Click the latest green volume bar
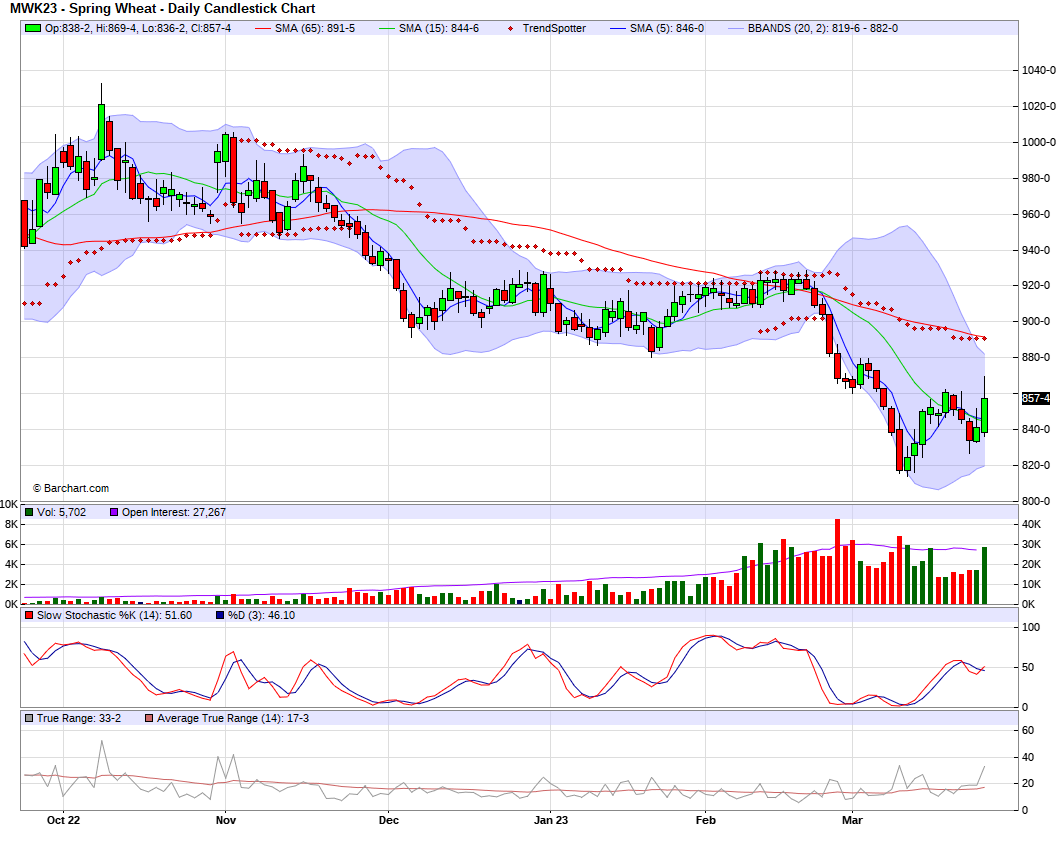This screenshot has height=851, width=1060. click(x=984, y=575)
